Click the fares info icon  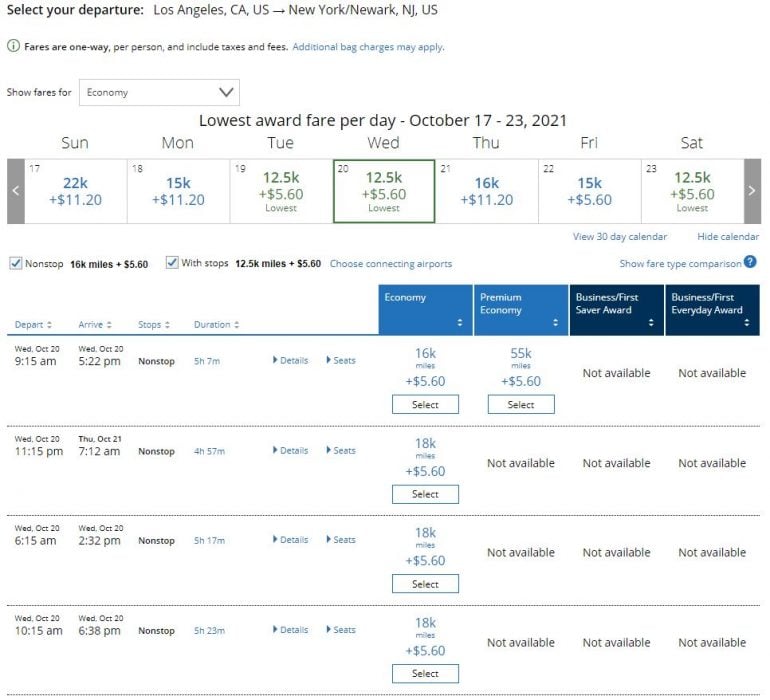click(12, 47)
